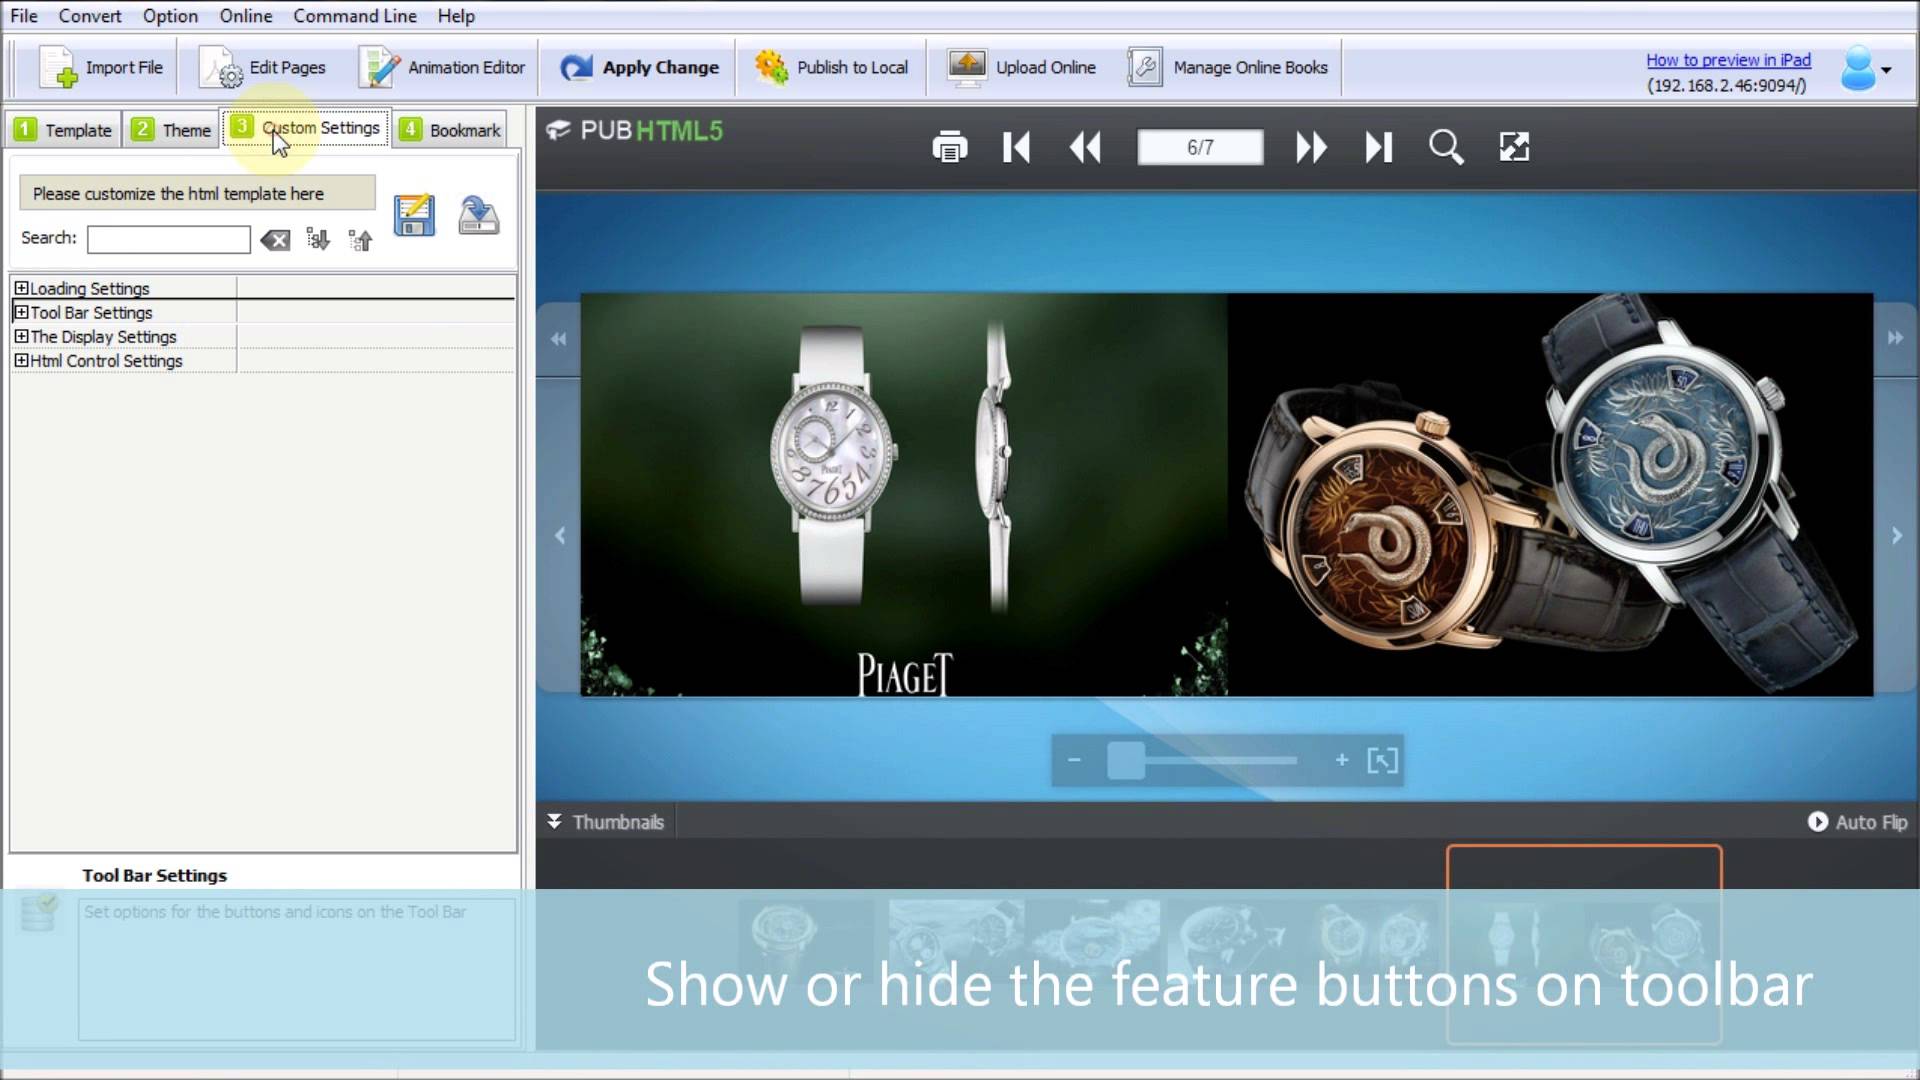This screenshot has height=1080, width=1920.
Task: Open the How to preview in iPad link
Action: [x=1728, y=60]
